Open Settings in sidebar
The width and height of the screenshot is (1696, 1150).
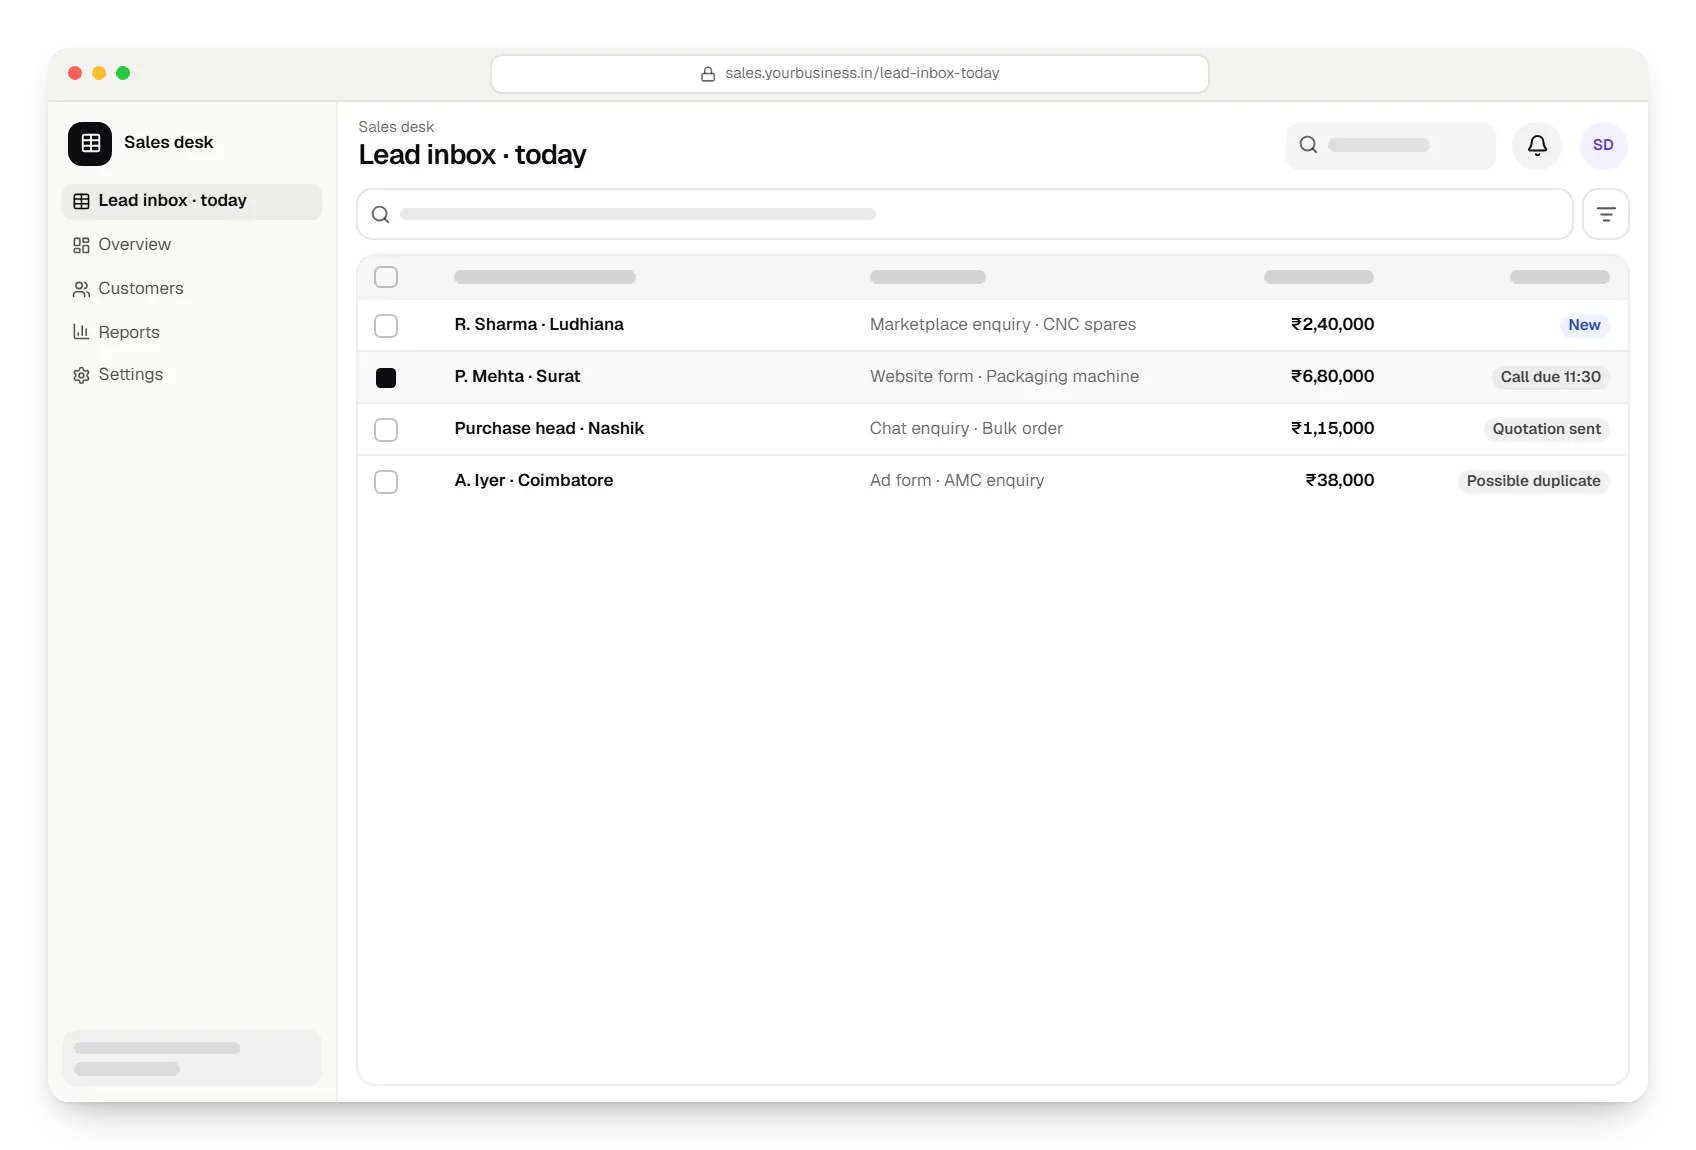[x=192, y=375]
